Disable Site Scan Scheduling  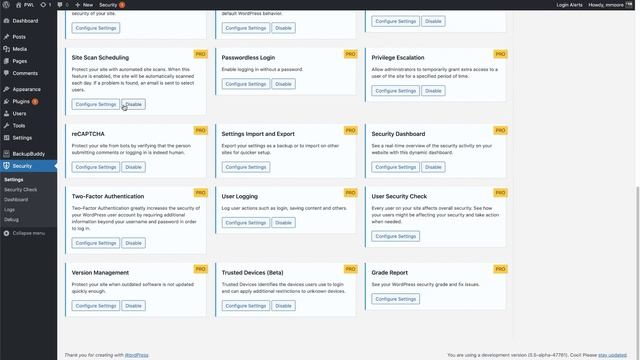pyautogui.click(x=133, y=104)
